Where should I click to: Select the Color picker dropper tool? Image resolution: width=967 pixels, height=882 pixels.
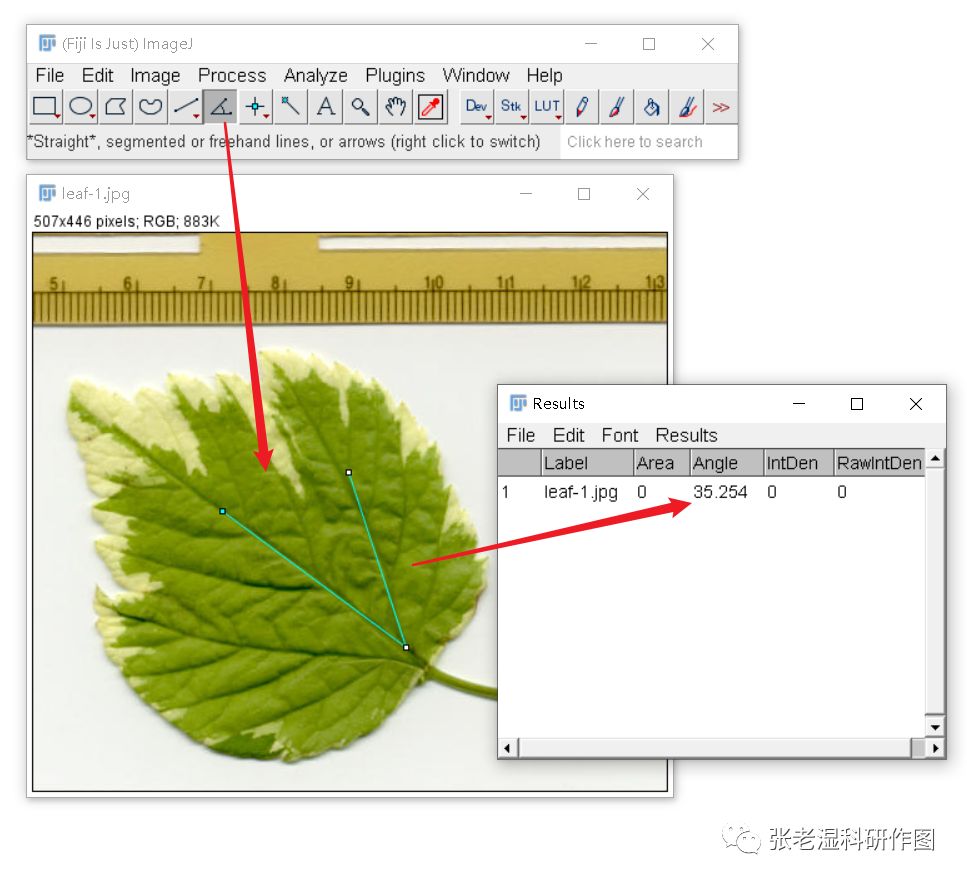point(430,107)
